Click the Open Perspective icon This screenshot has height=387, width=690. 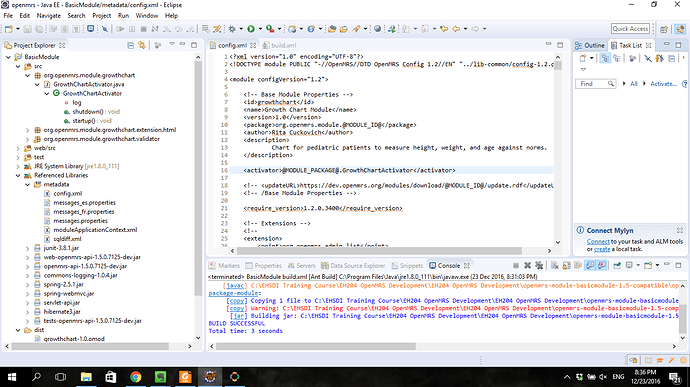tap(664, 29)
